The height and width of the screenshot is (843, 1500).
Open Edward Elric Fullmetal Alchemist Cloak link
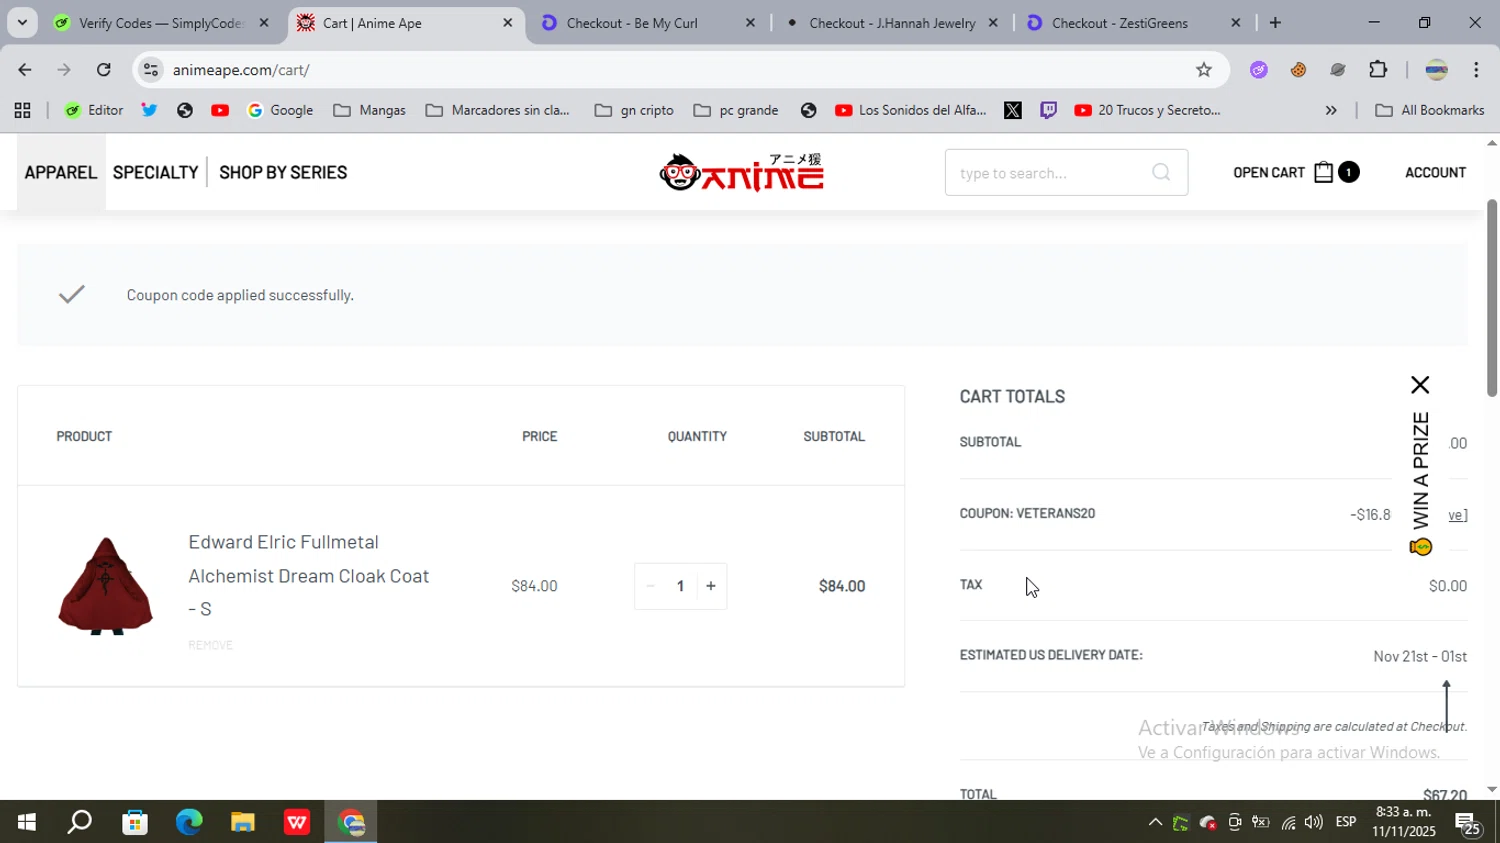pyautogui.click(x=309, y=575)
